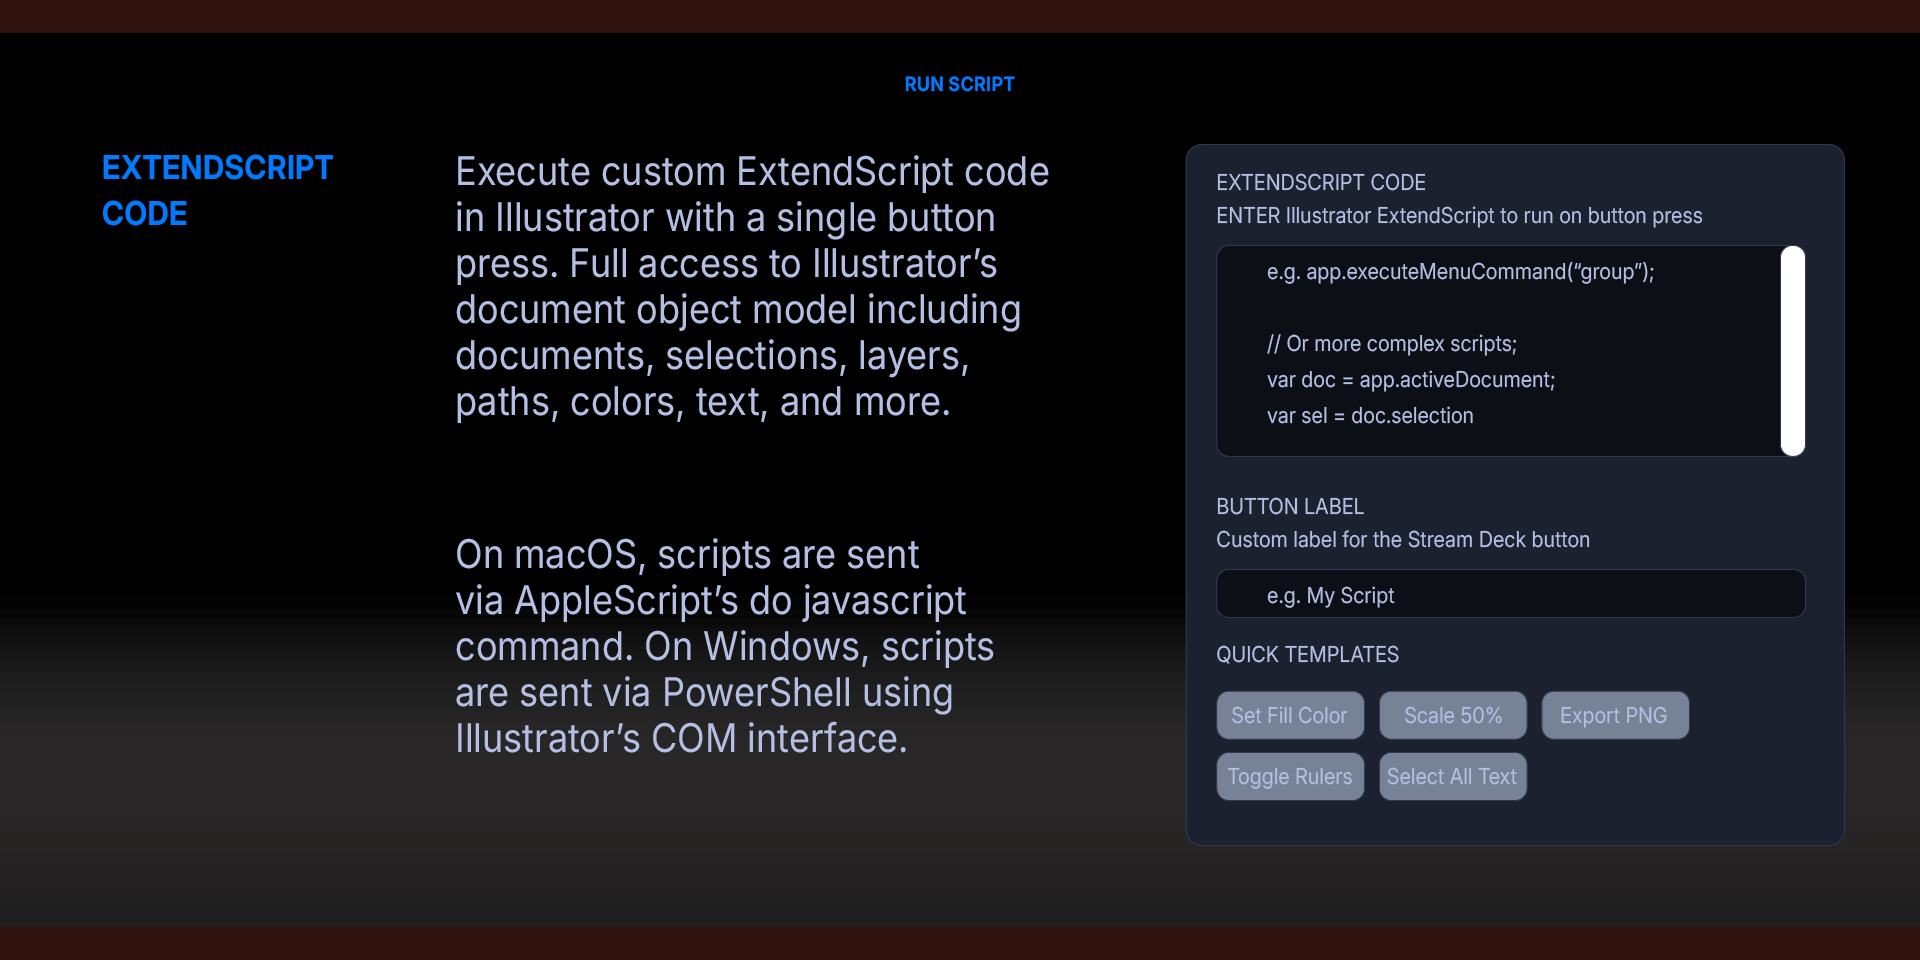Click the panel's EXTENDSCRIPT CODE heading
The image size is (1920, 960).
click(1321, 182)
